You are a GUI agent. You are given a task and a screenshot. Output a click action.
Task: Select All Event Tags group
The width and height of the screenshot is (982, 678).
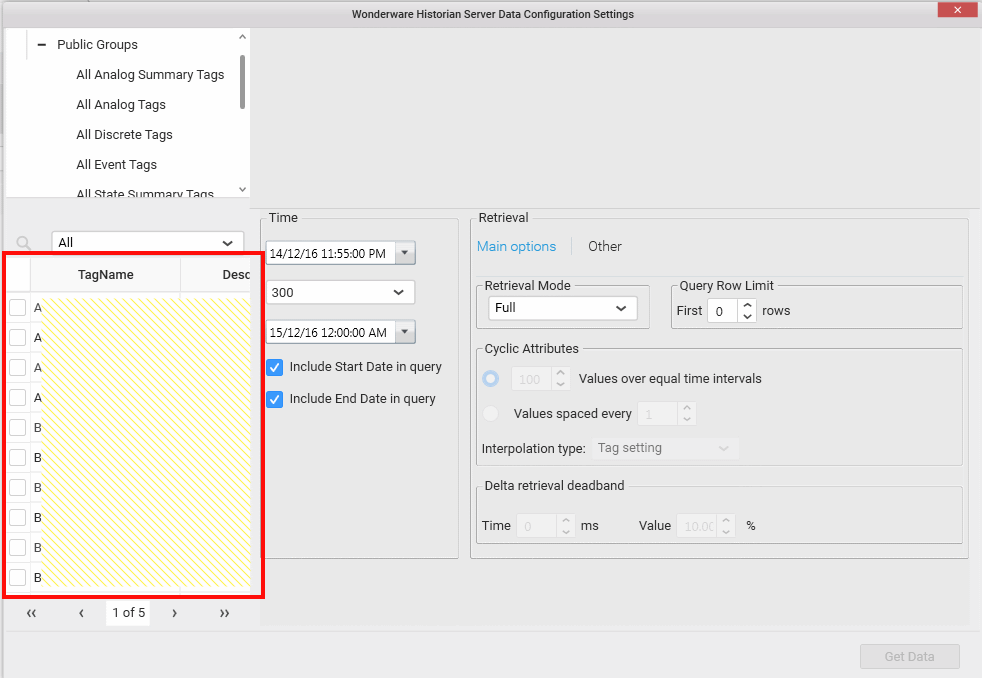116,165
